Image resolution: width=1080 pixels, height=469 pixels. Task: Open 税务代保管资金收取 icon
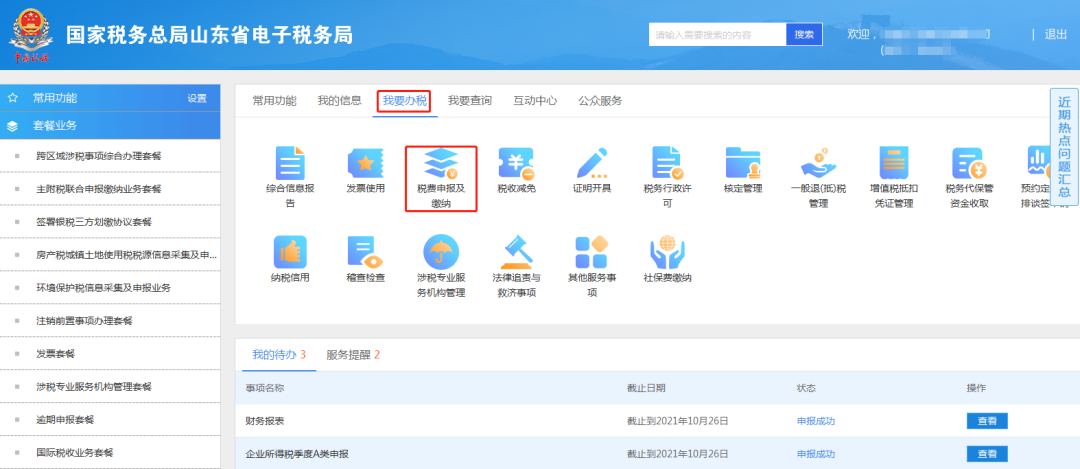point(969,164)
